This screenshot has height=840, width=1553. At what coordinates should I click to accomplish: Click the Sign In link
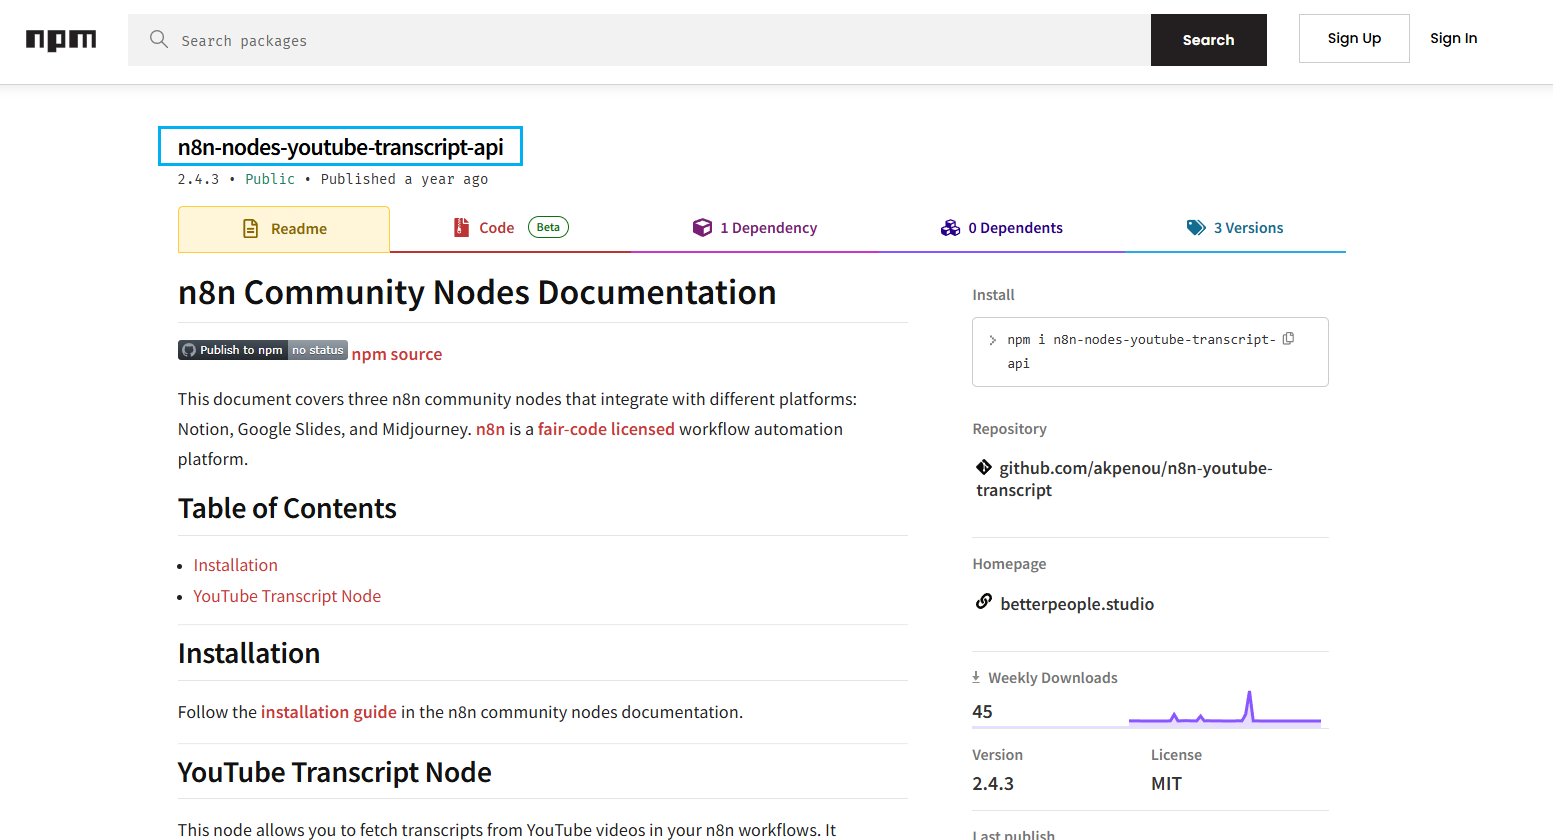click(1453, 38)
